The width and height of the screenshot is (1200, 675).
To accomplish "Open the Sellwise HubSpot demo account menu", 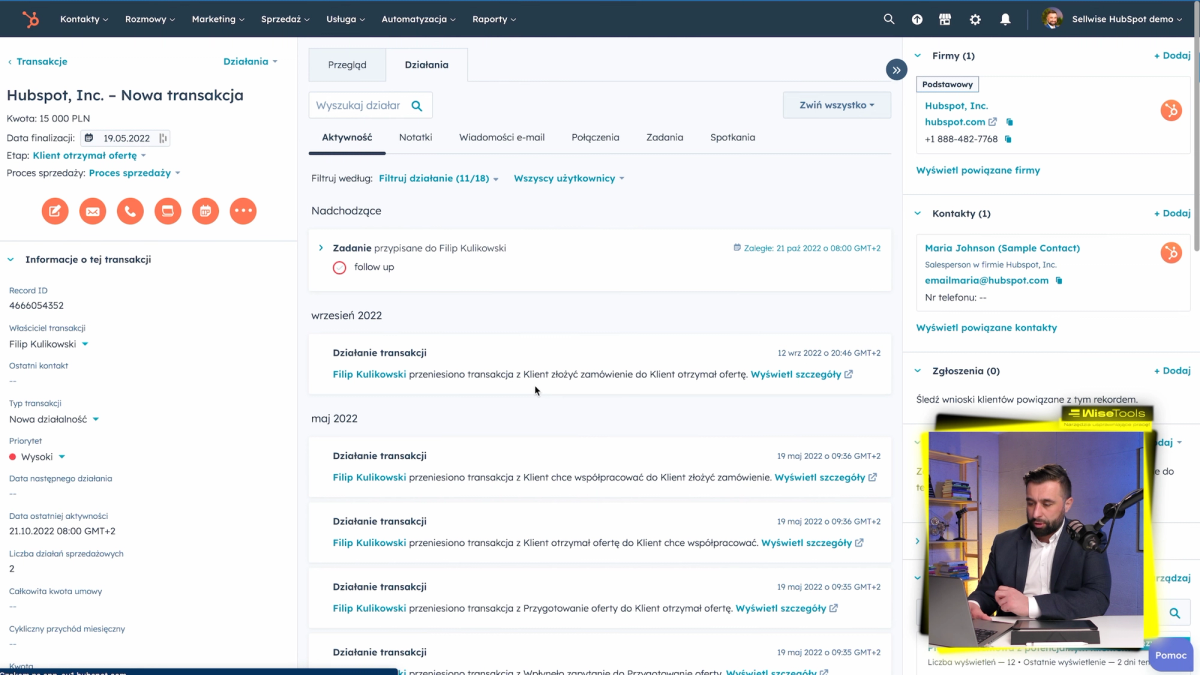I will [x=1128, y=19].
